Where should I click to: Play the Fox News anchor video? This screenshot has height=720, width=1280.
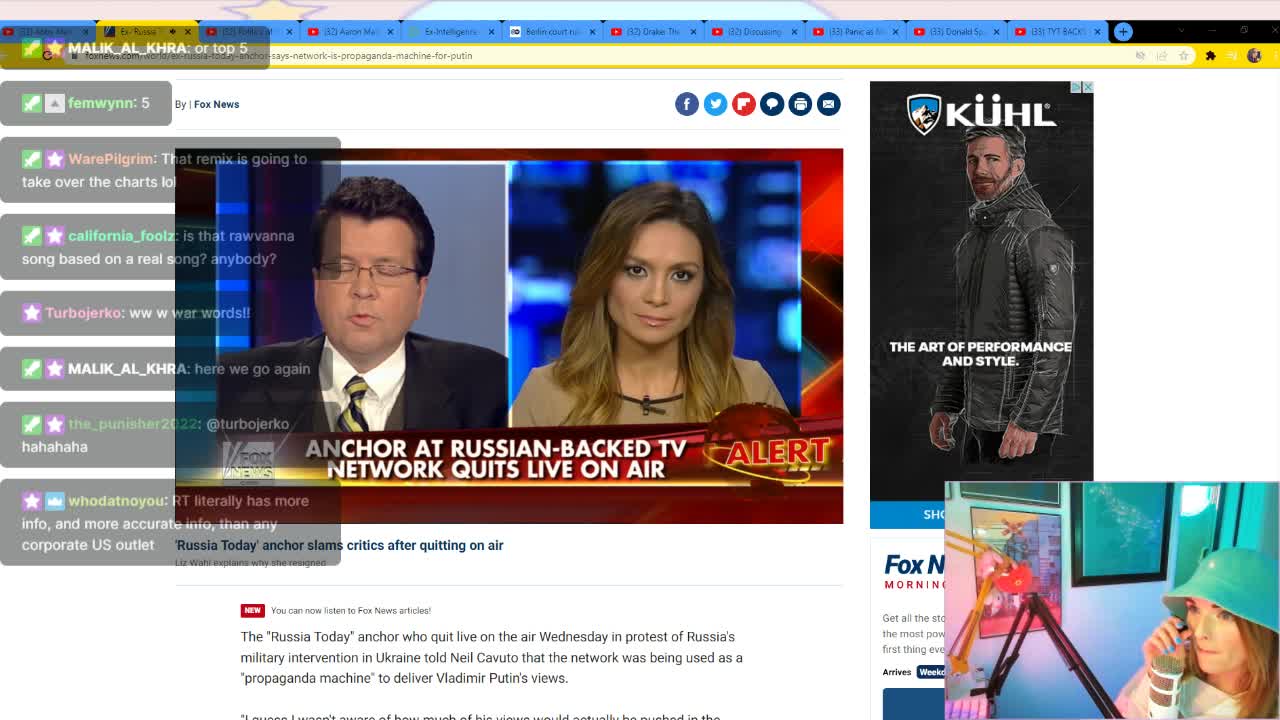(509, 336)
